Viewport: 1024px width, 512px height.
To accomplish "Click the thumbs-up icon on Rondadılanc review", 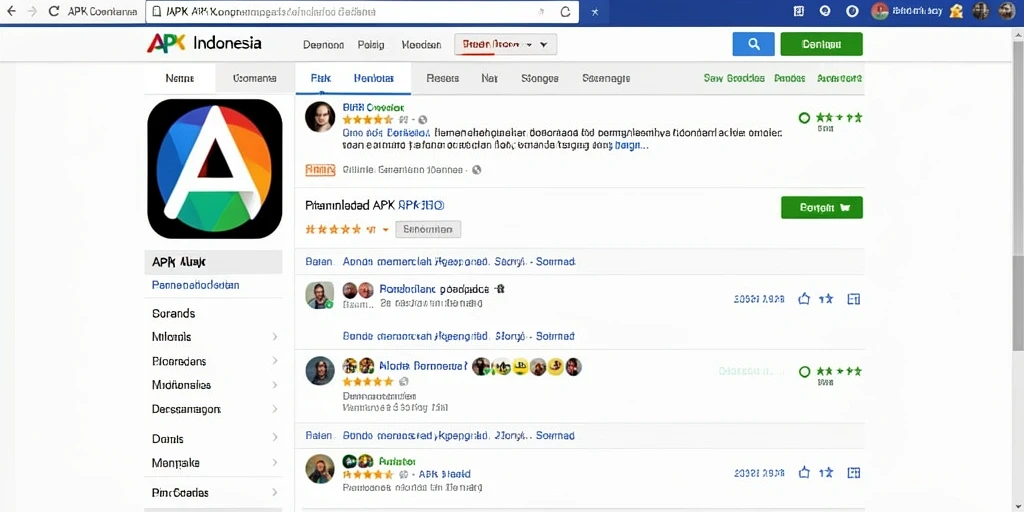I will (x=804, y=298).
